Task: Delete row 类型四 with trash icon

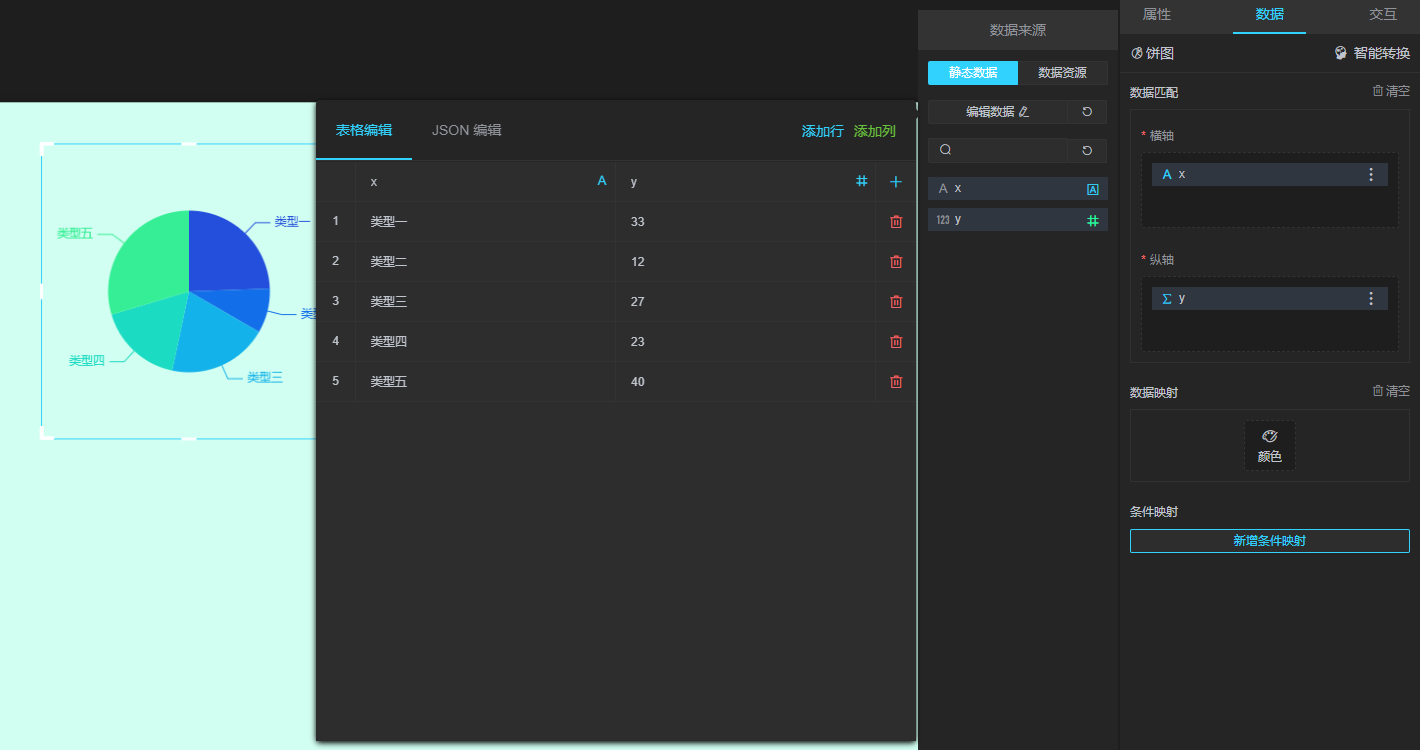Action: click(x=896, y=342)
